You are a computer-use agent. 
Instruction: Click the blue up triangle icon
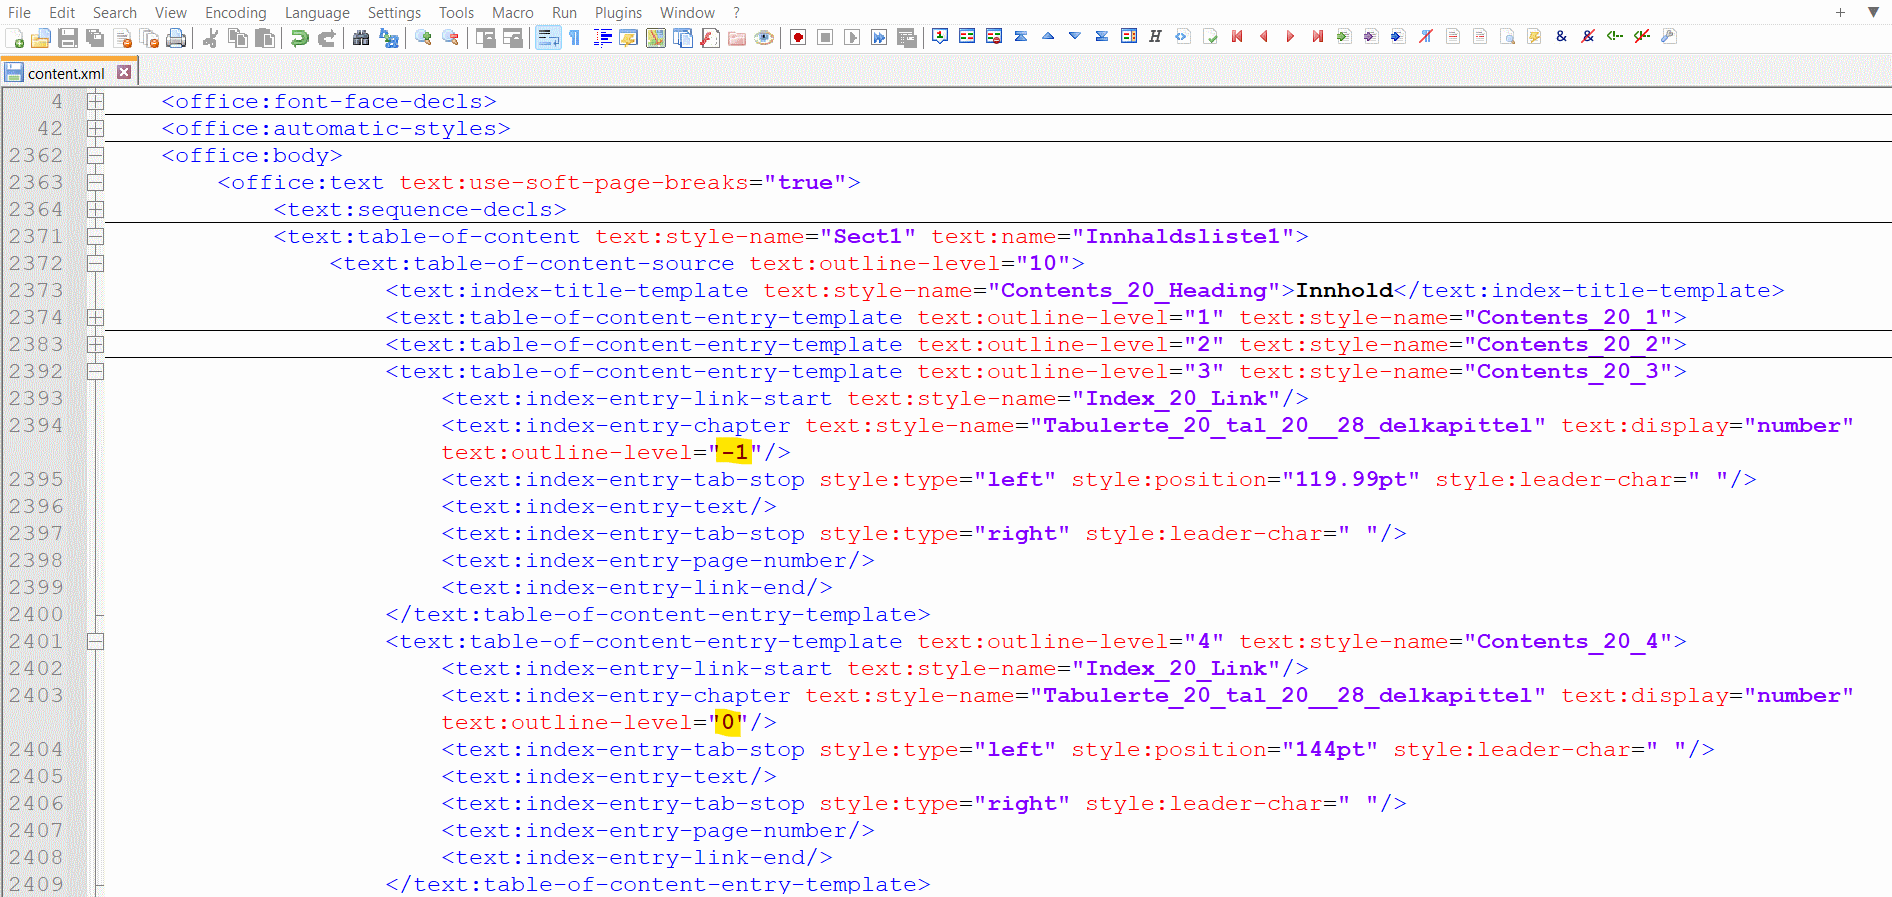1048,36
